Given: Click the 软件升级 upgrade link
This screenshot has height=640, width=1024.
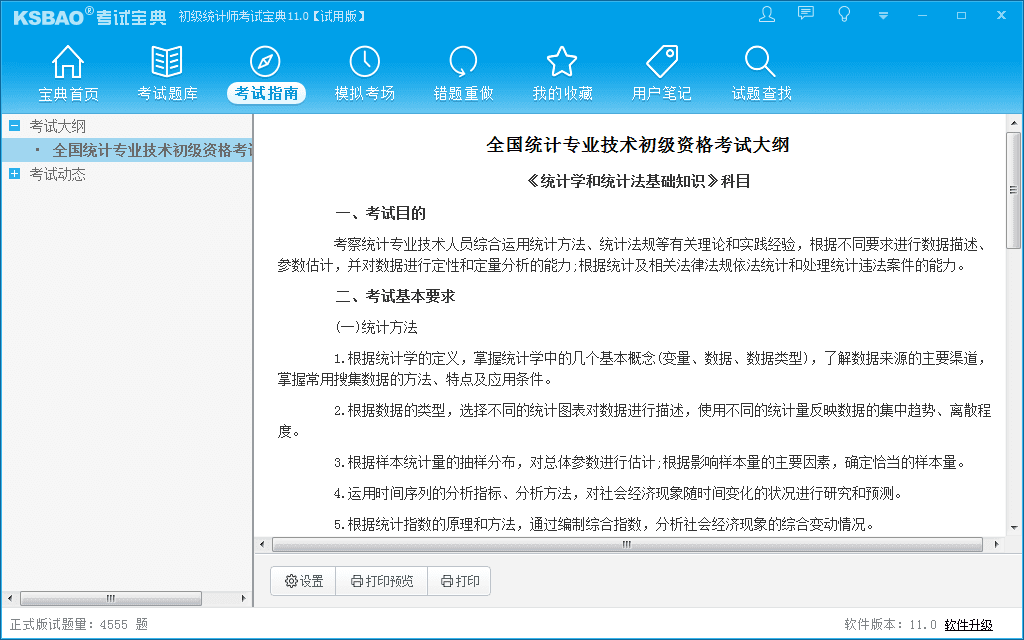Looking at the screenshot, I should pyautogui.click(x=968, y=624).
